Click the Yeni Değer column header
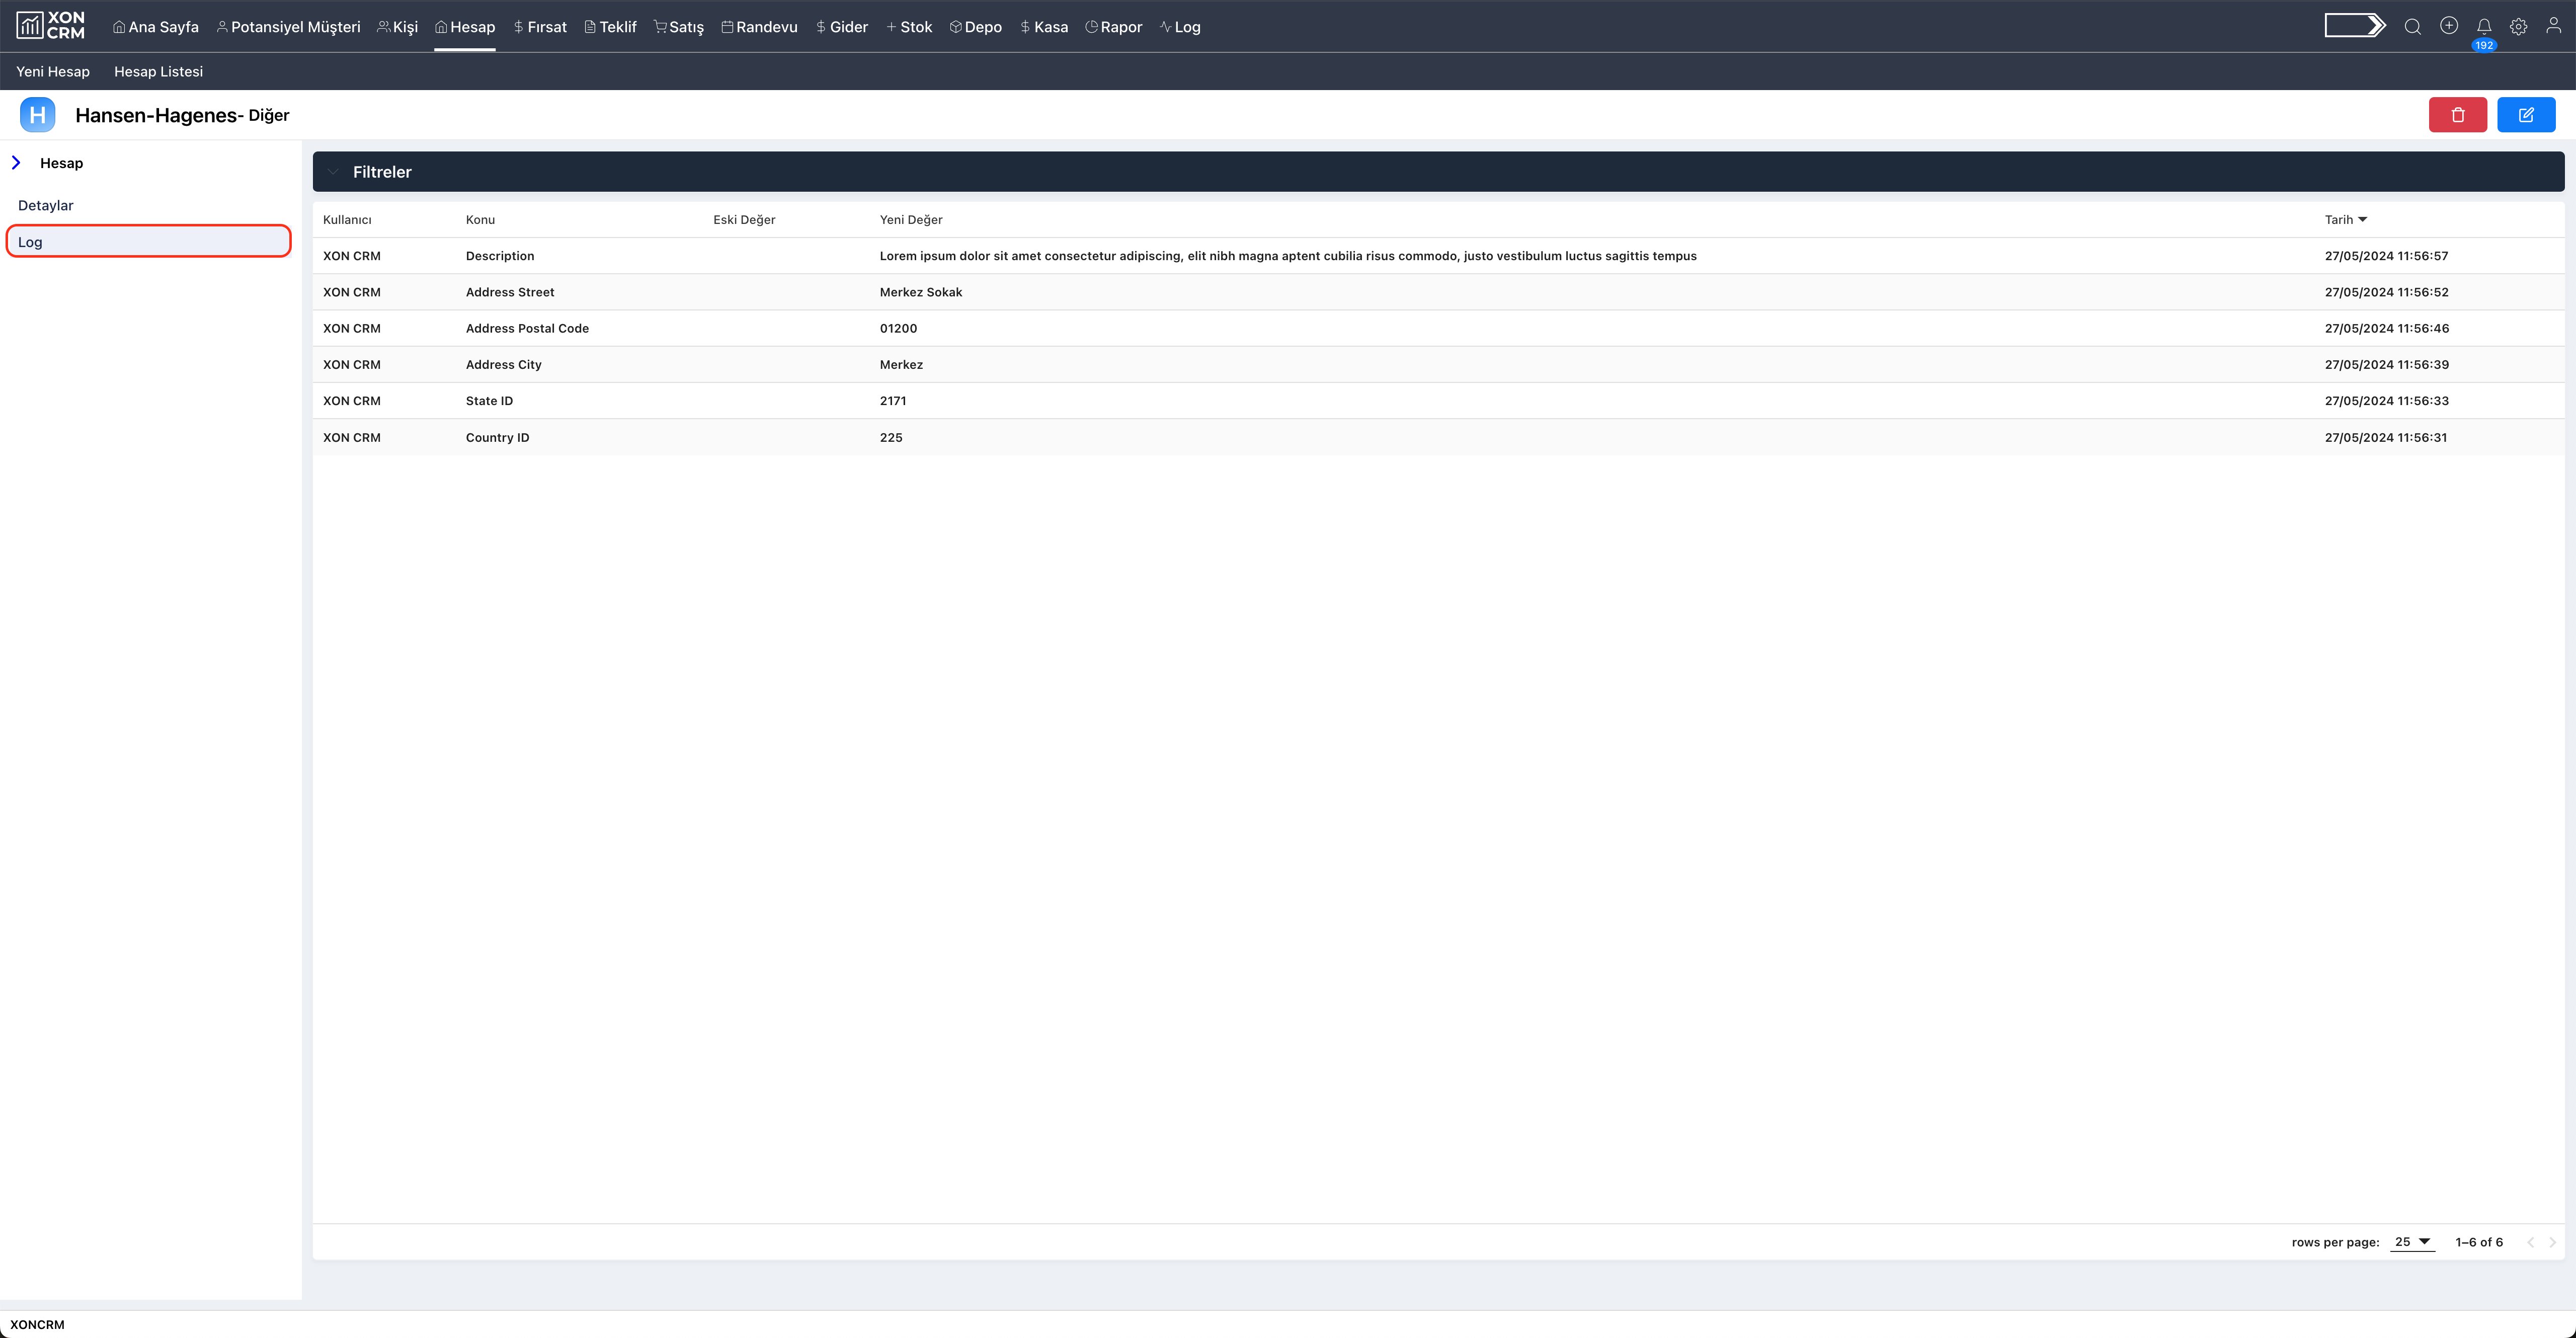The width and height of the screenshot is (2576, 1338). tap(911, 219)
